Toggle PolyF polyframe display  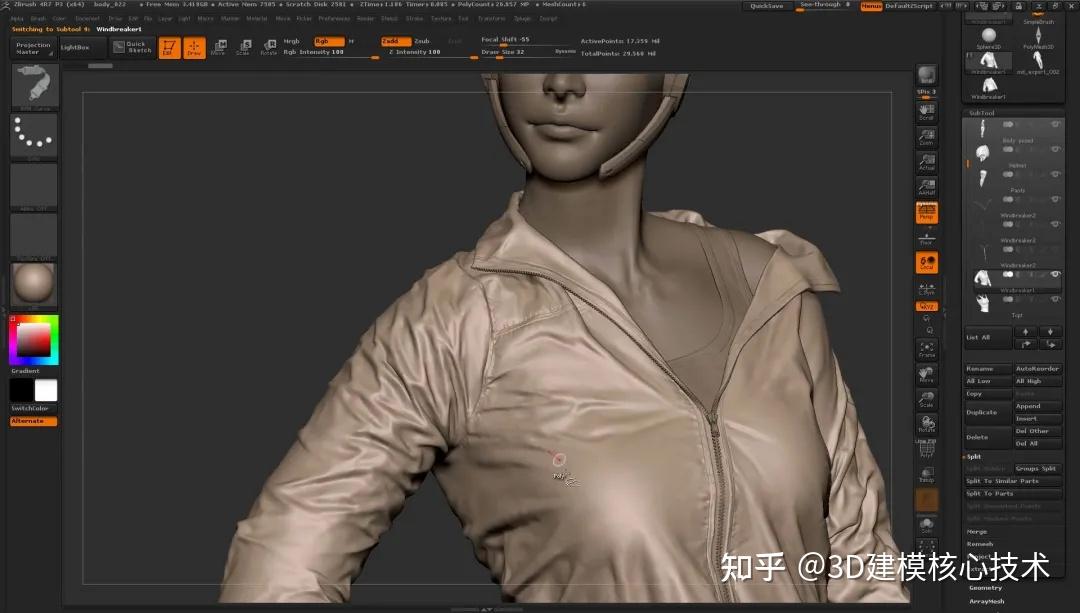pos(926,449)
